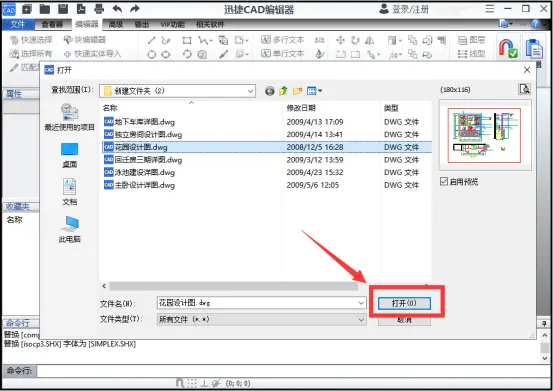Switch to the 编辑器 tab

point(87,24)
